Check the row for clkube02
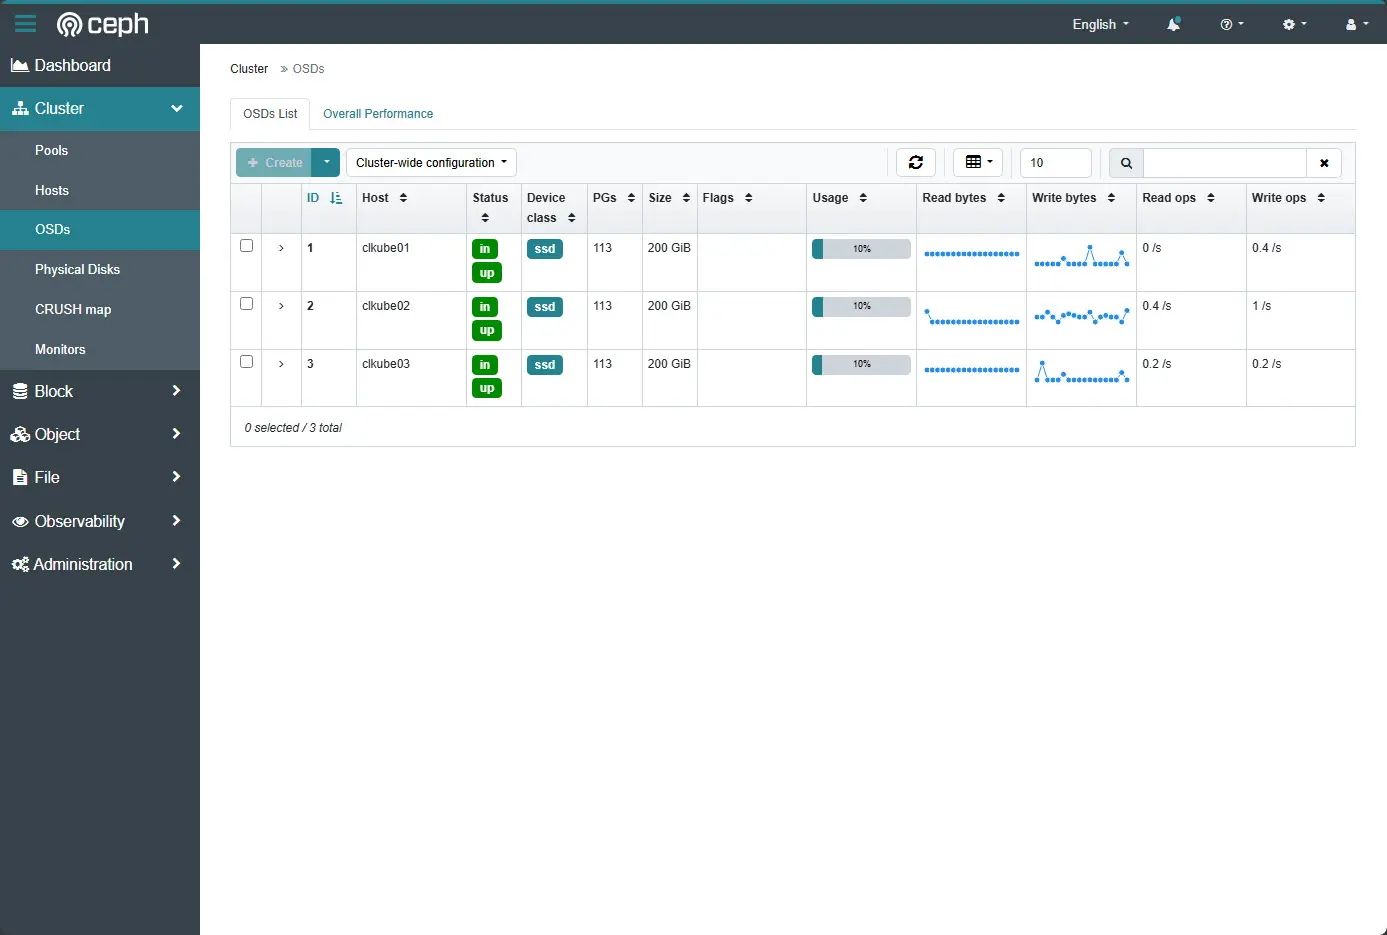 (246, 304)
